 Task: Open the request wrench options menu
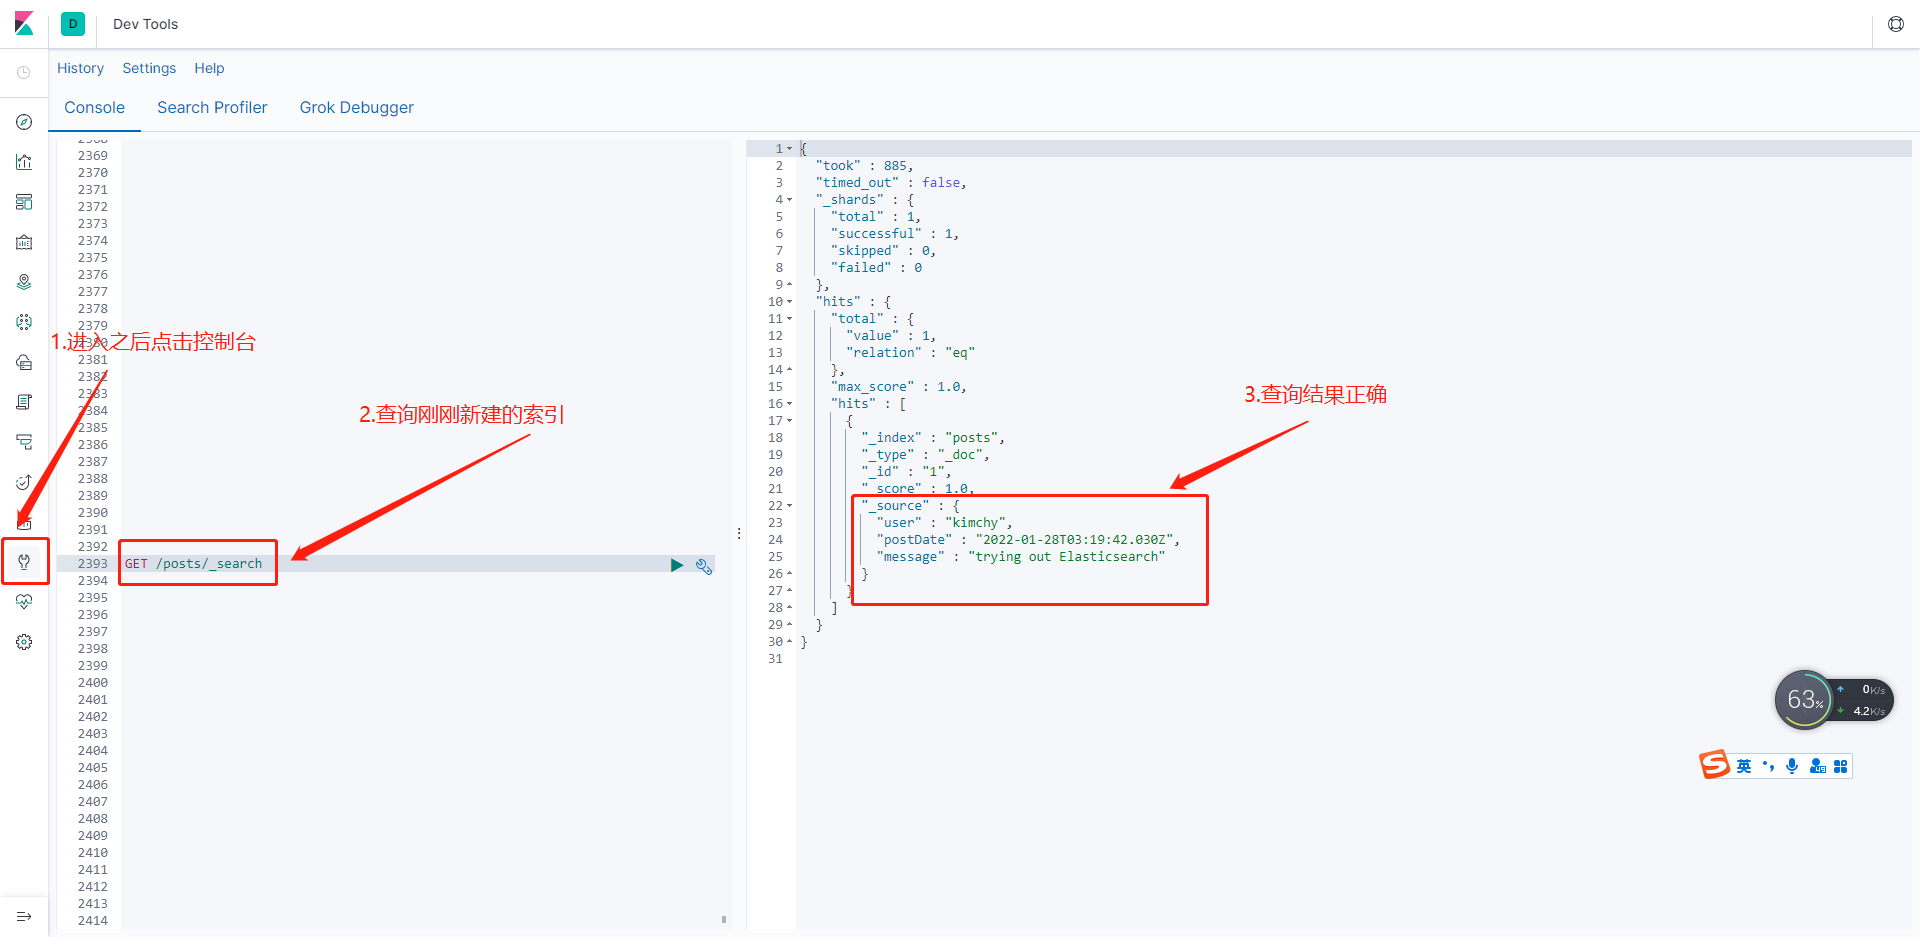point(704,566)
